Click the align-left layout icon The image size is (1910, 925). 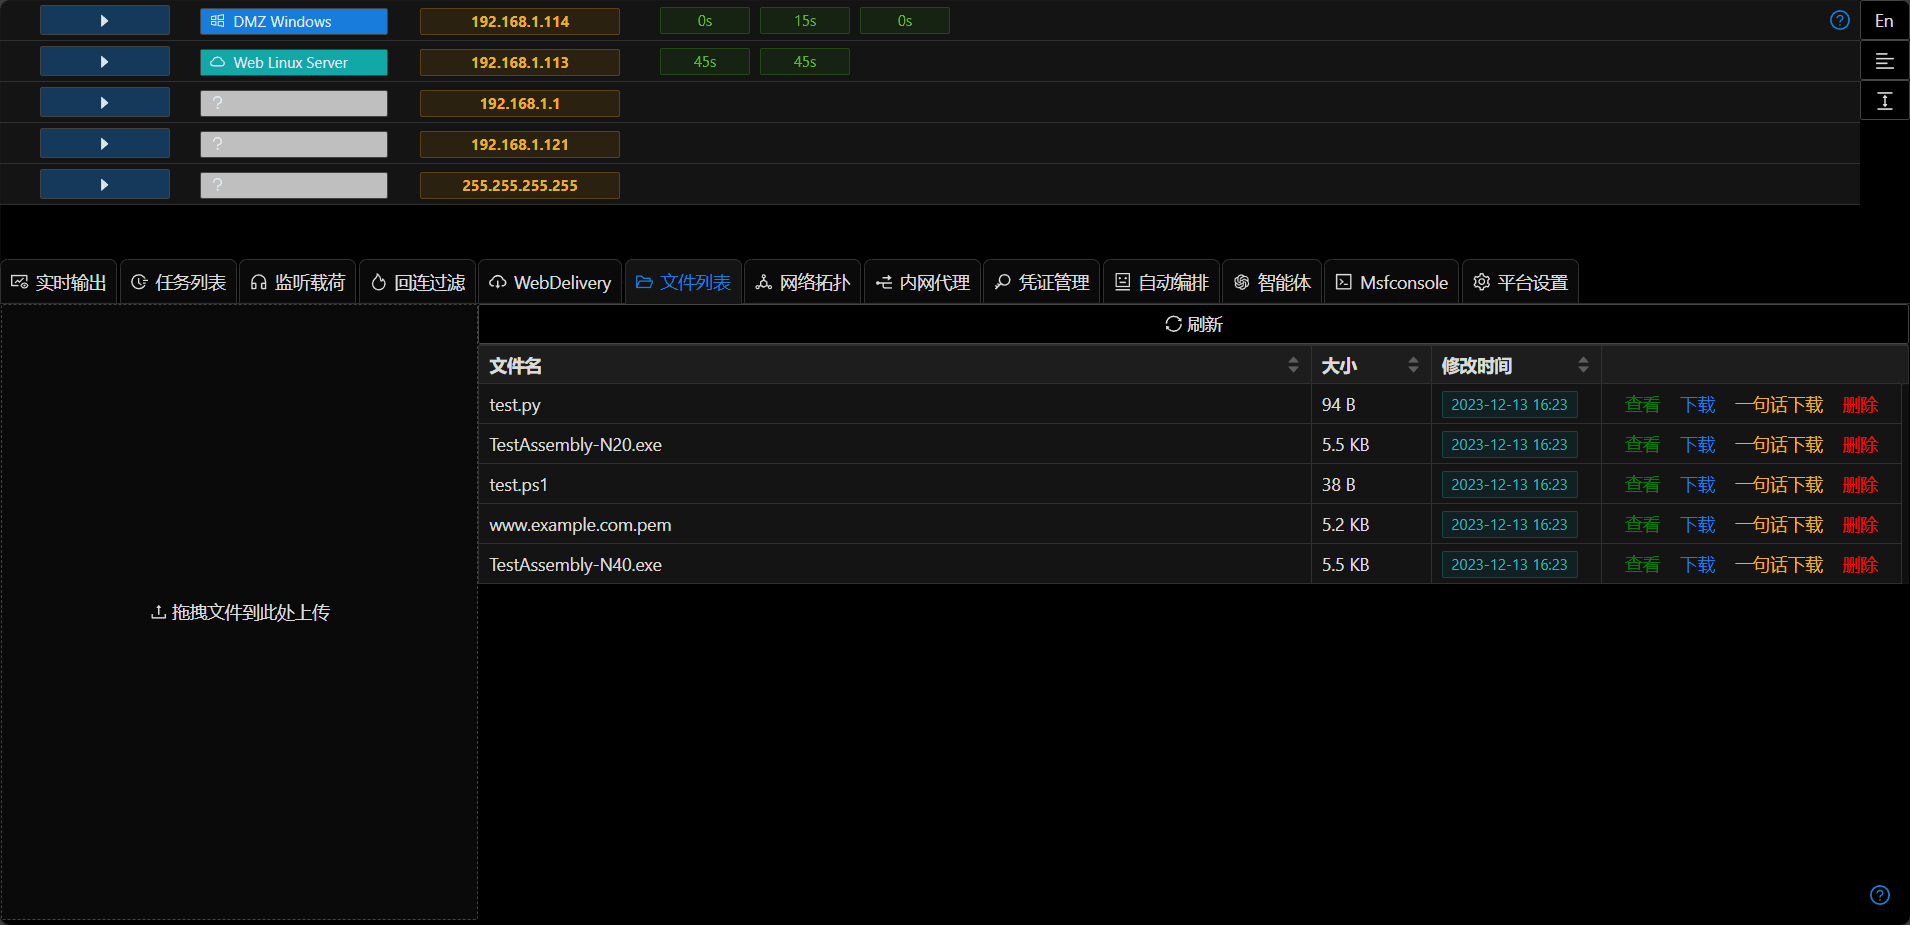[1884, 61]
